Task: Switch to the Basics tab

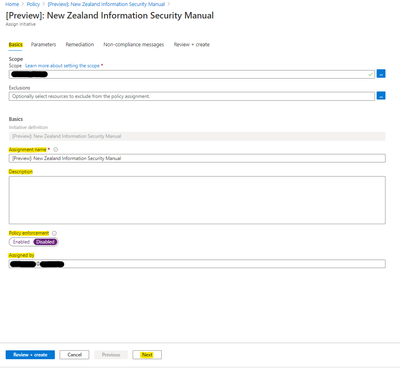Action: click(x=16, y=45)
